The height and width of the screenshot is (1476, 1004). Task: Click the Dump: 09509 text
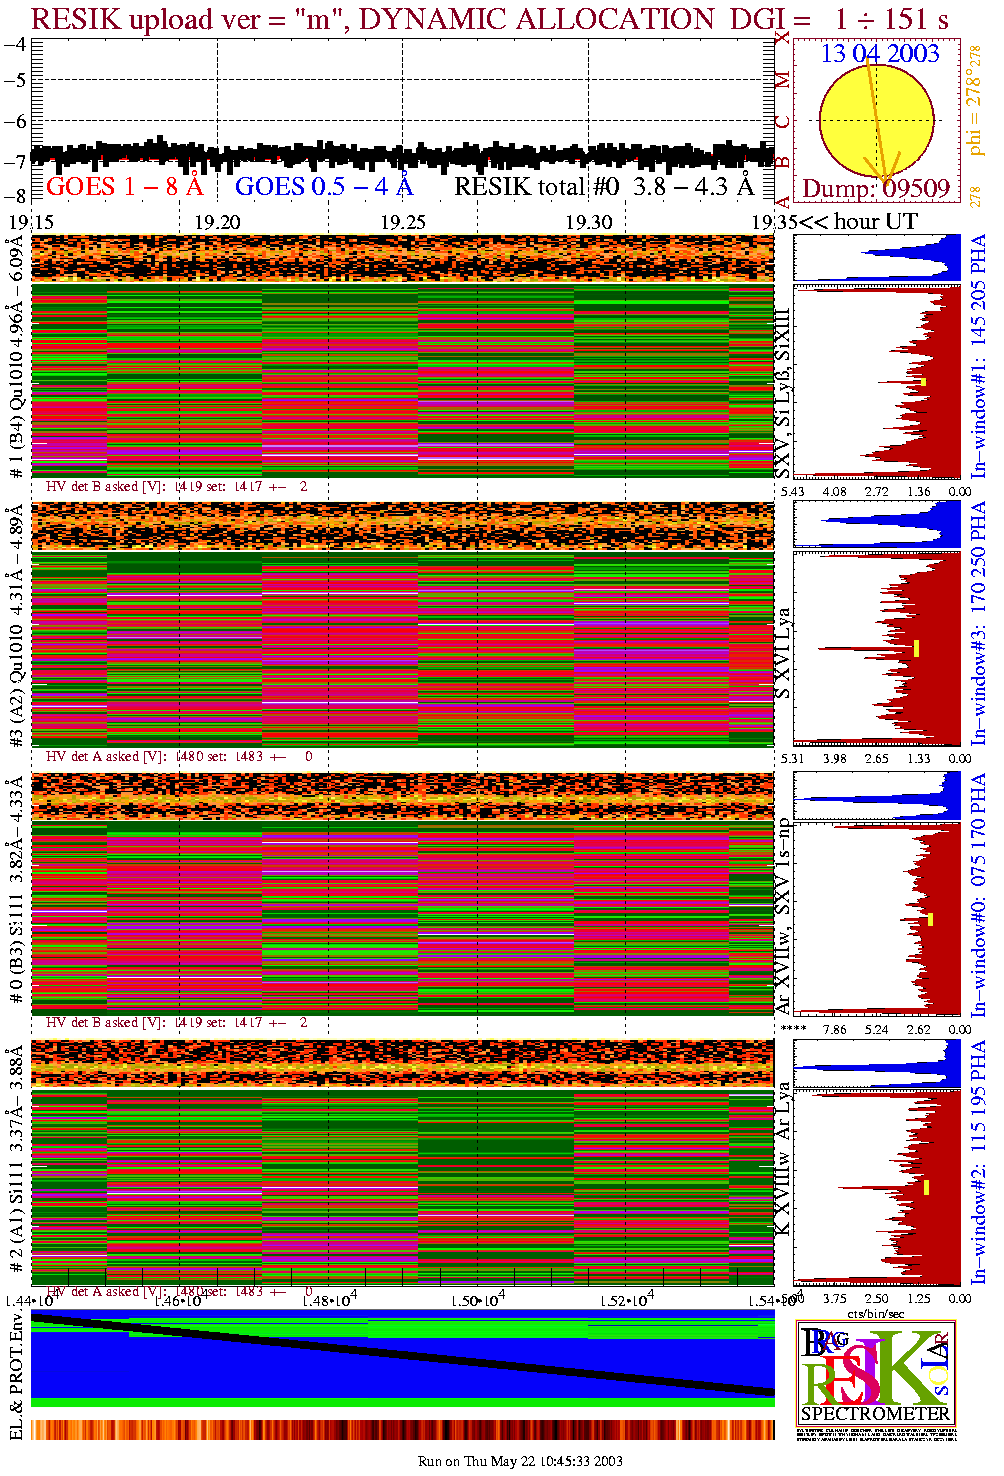(x=875, y=189)
